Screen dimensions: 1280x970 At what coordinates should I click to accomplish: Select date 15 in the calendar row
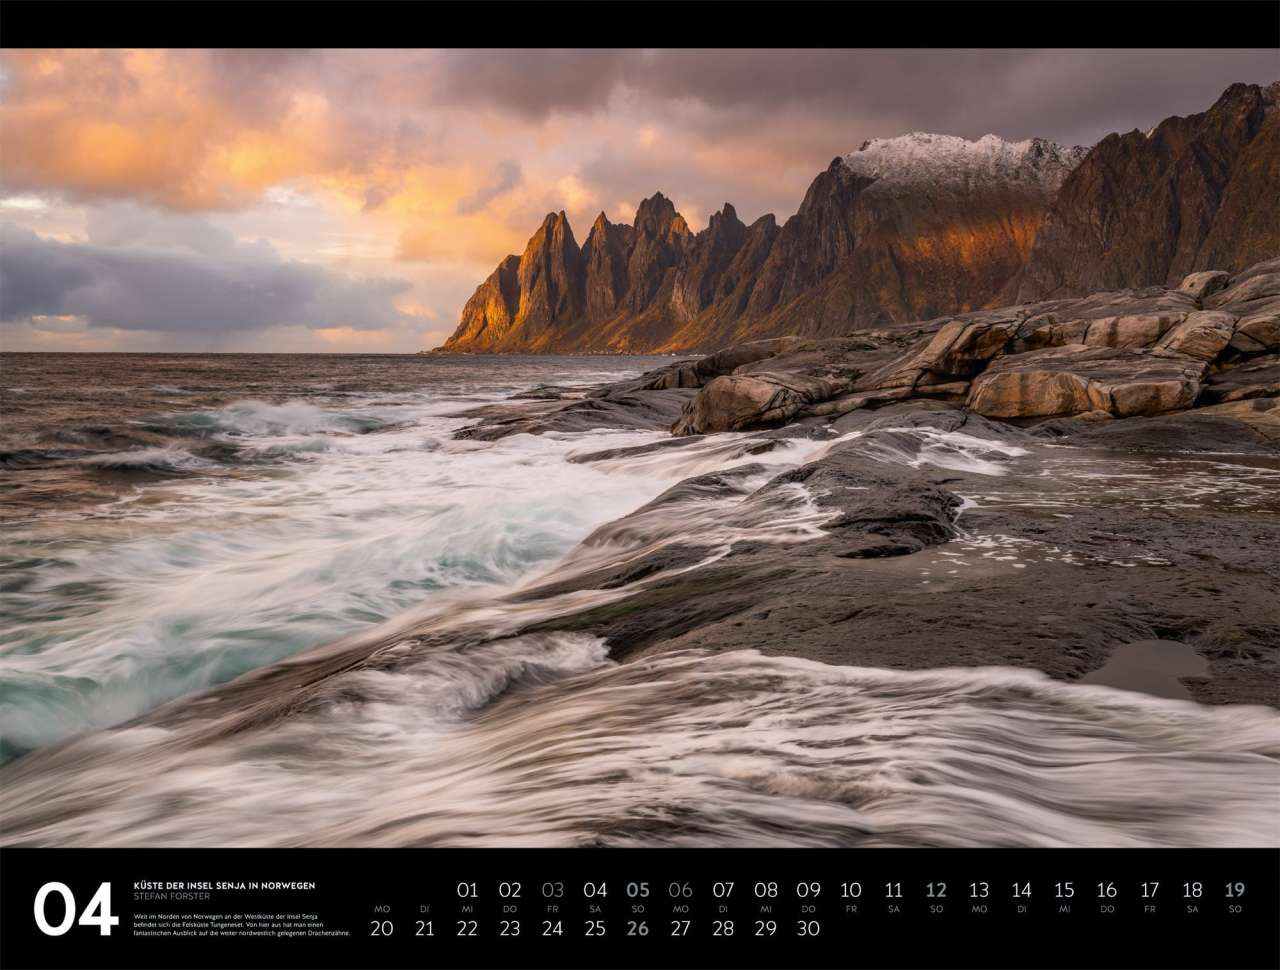click(1064, 890)
